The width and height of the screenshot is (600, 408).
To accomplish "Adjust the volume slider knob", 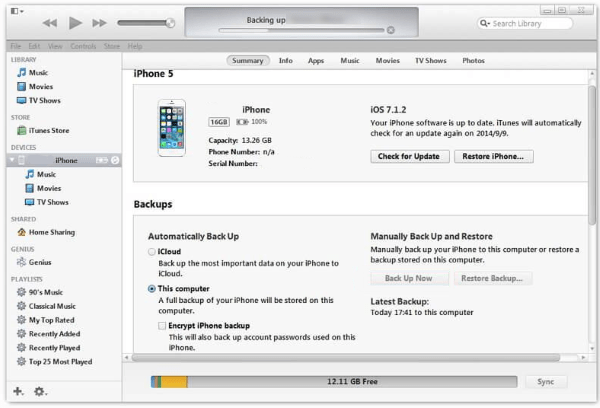I will coord(170,23).
